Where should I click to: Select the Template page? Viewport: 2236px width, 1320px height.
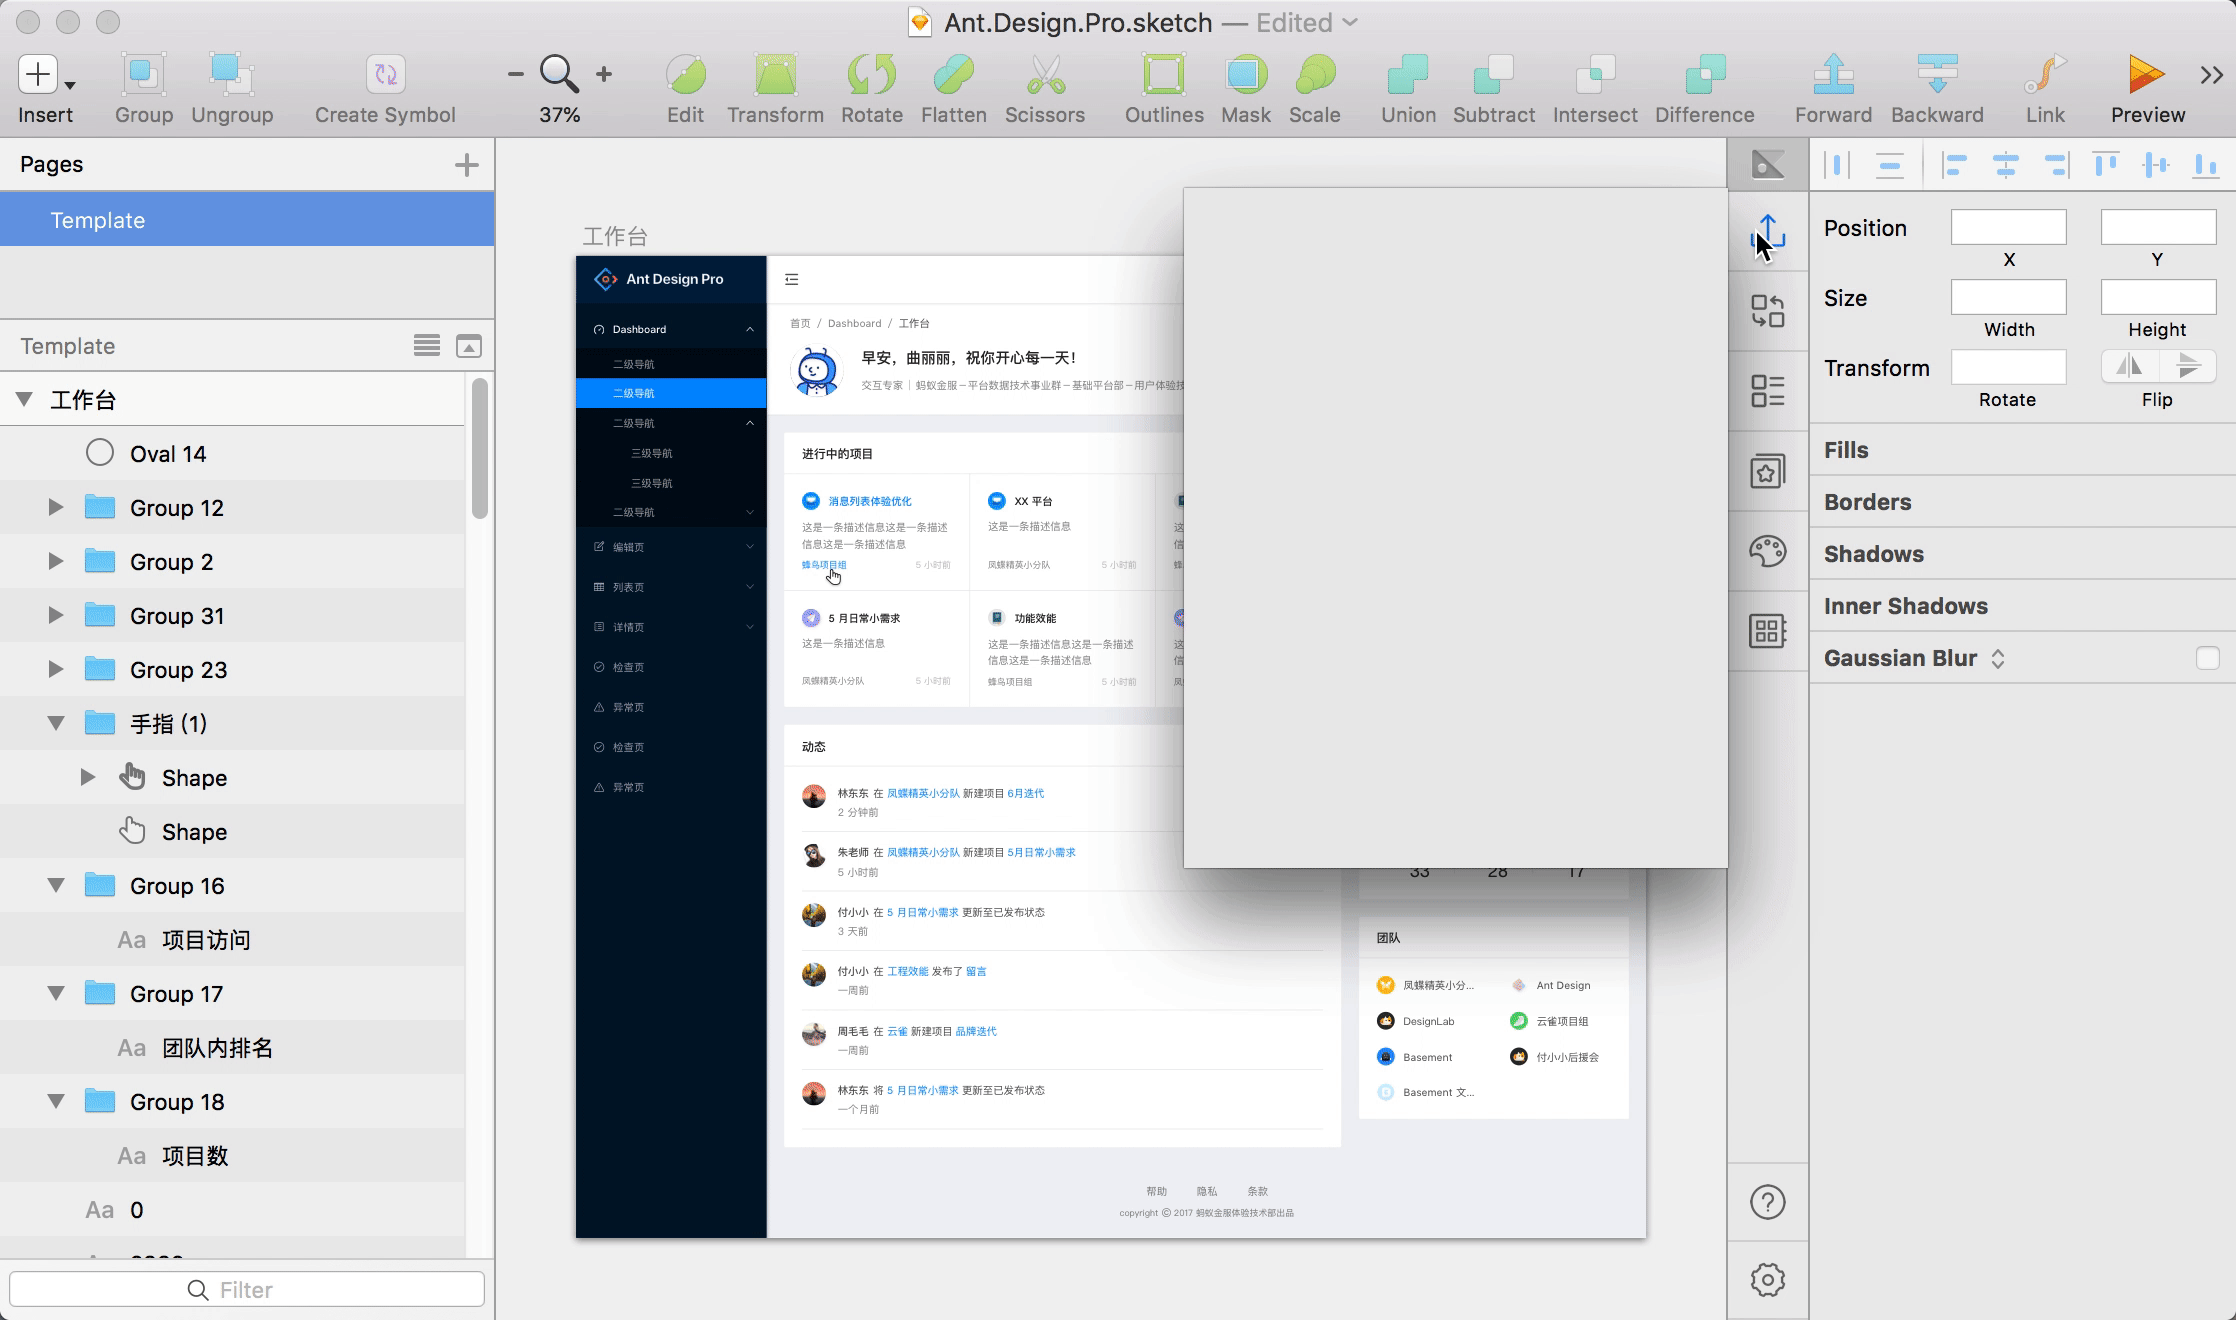click(x=98, y=220)
